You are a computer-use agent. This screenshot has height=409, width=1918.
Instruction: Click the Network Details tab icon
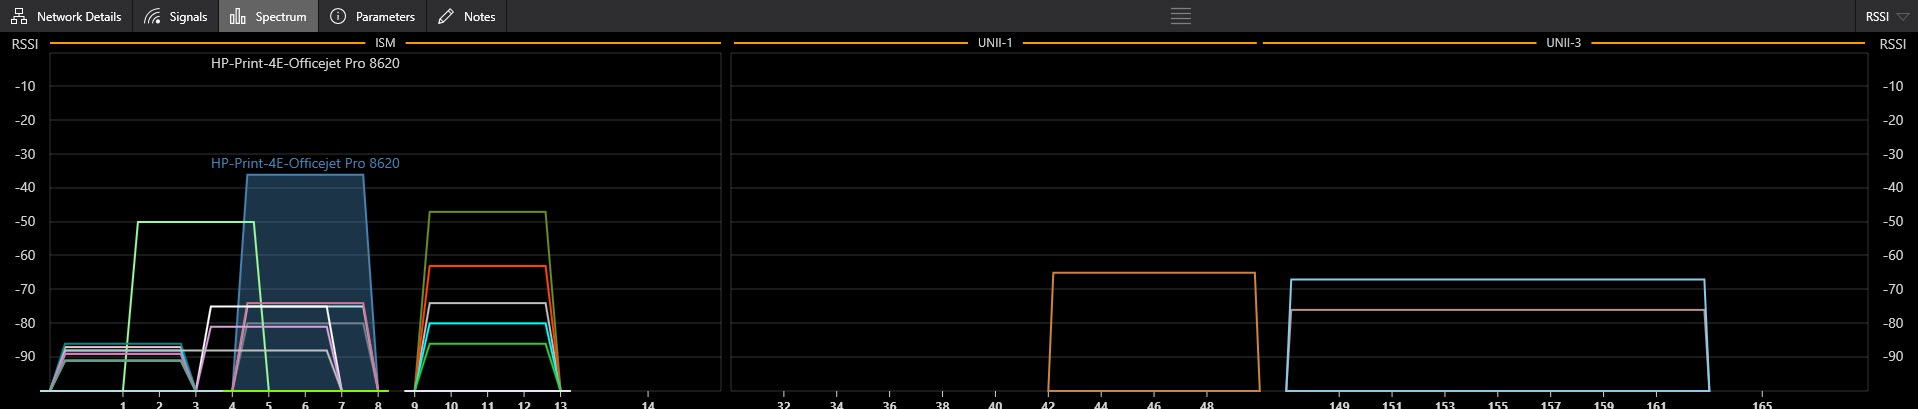pos(19,16)
